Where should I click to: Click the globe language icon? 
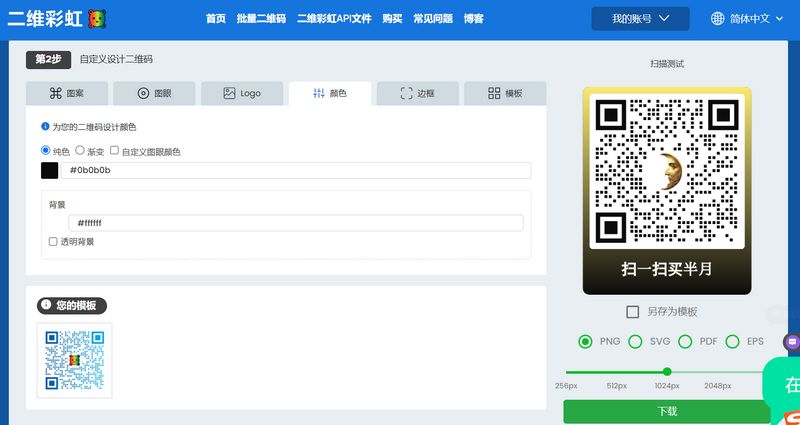click(x=718, y=18)
